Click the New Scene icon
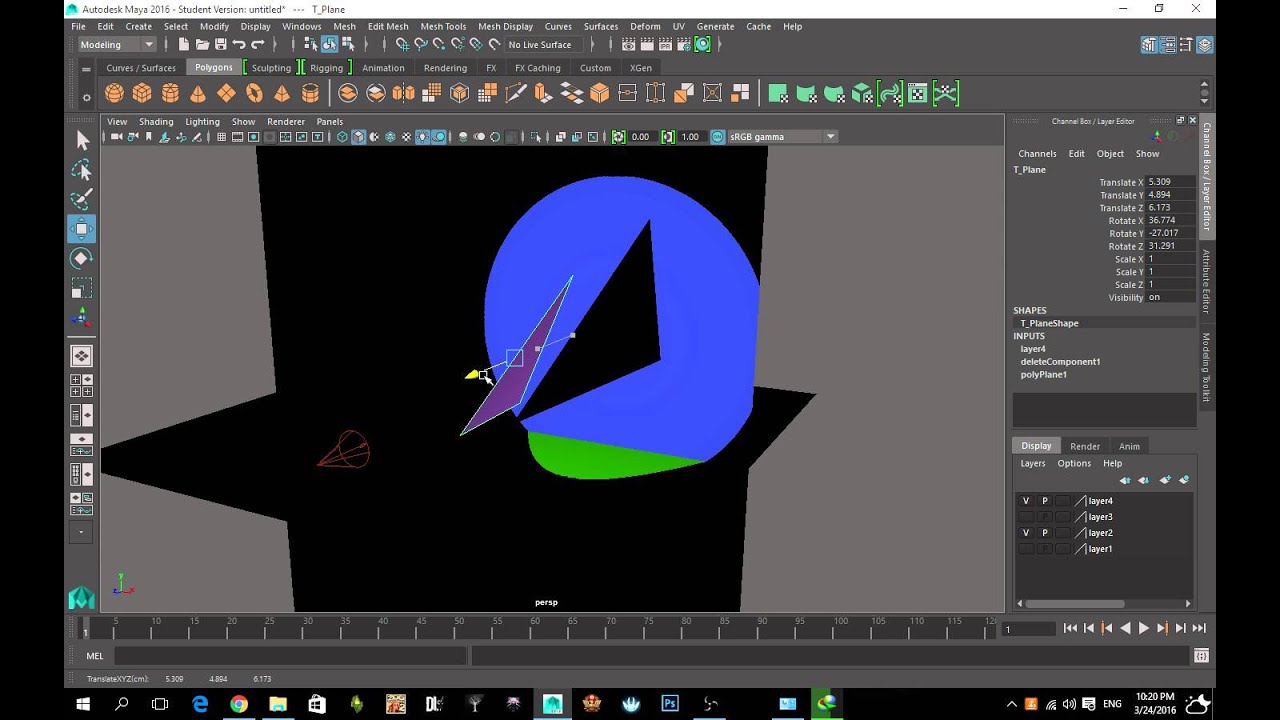 pyautogui.click(x=184, y=44)
